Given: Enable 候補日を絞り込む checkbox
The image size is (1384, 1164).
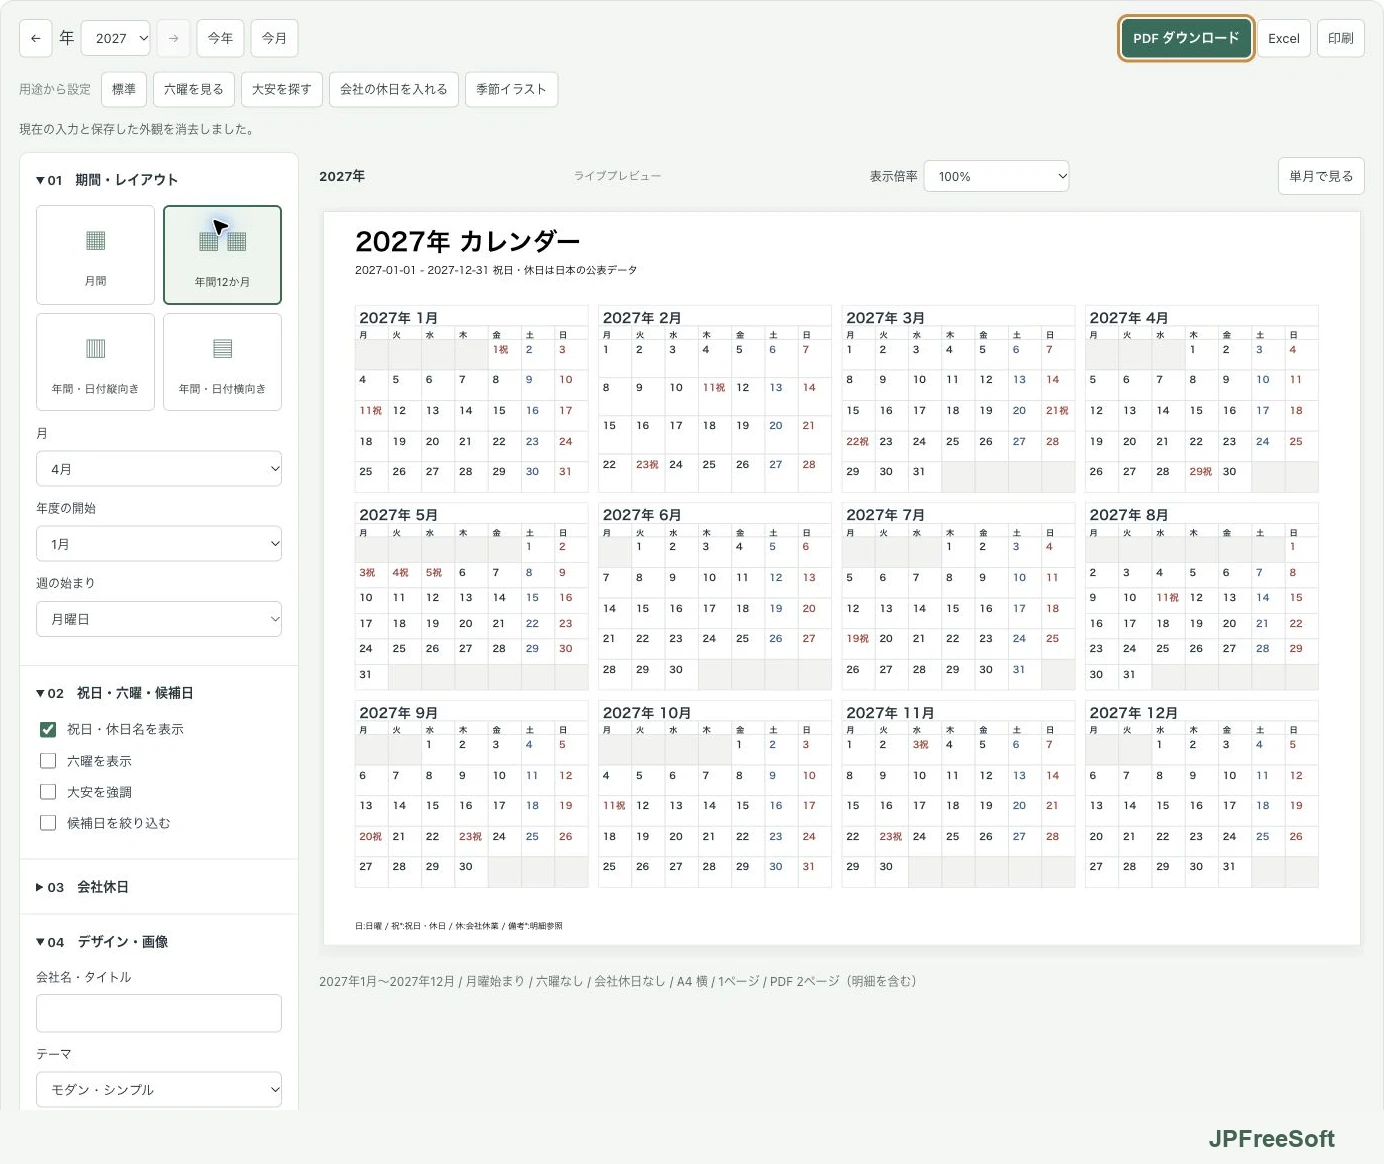Looking at the screenshot, I should (47, 822).
